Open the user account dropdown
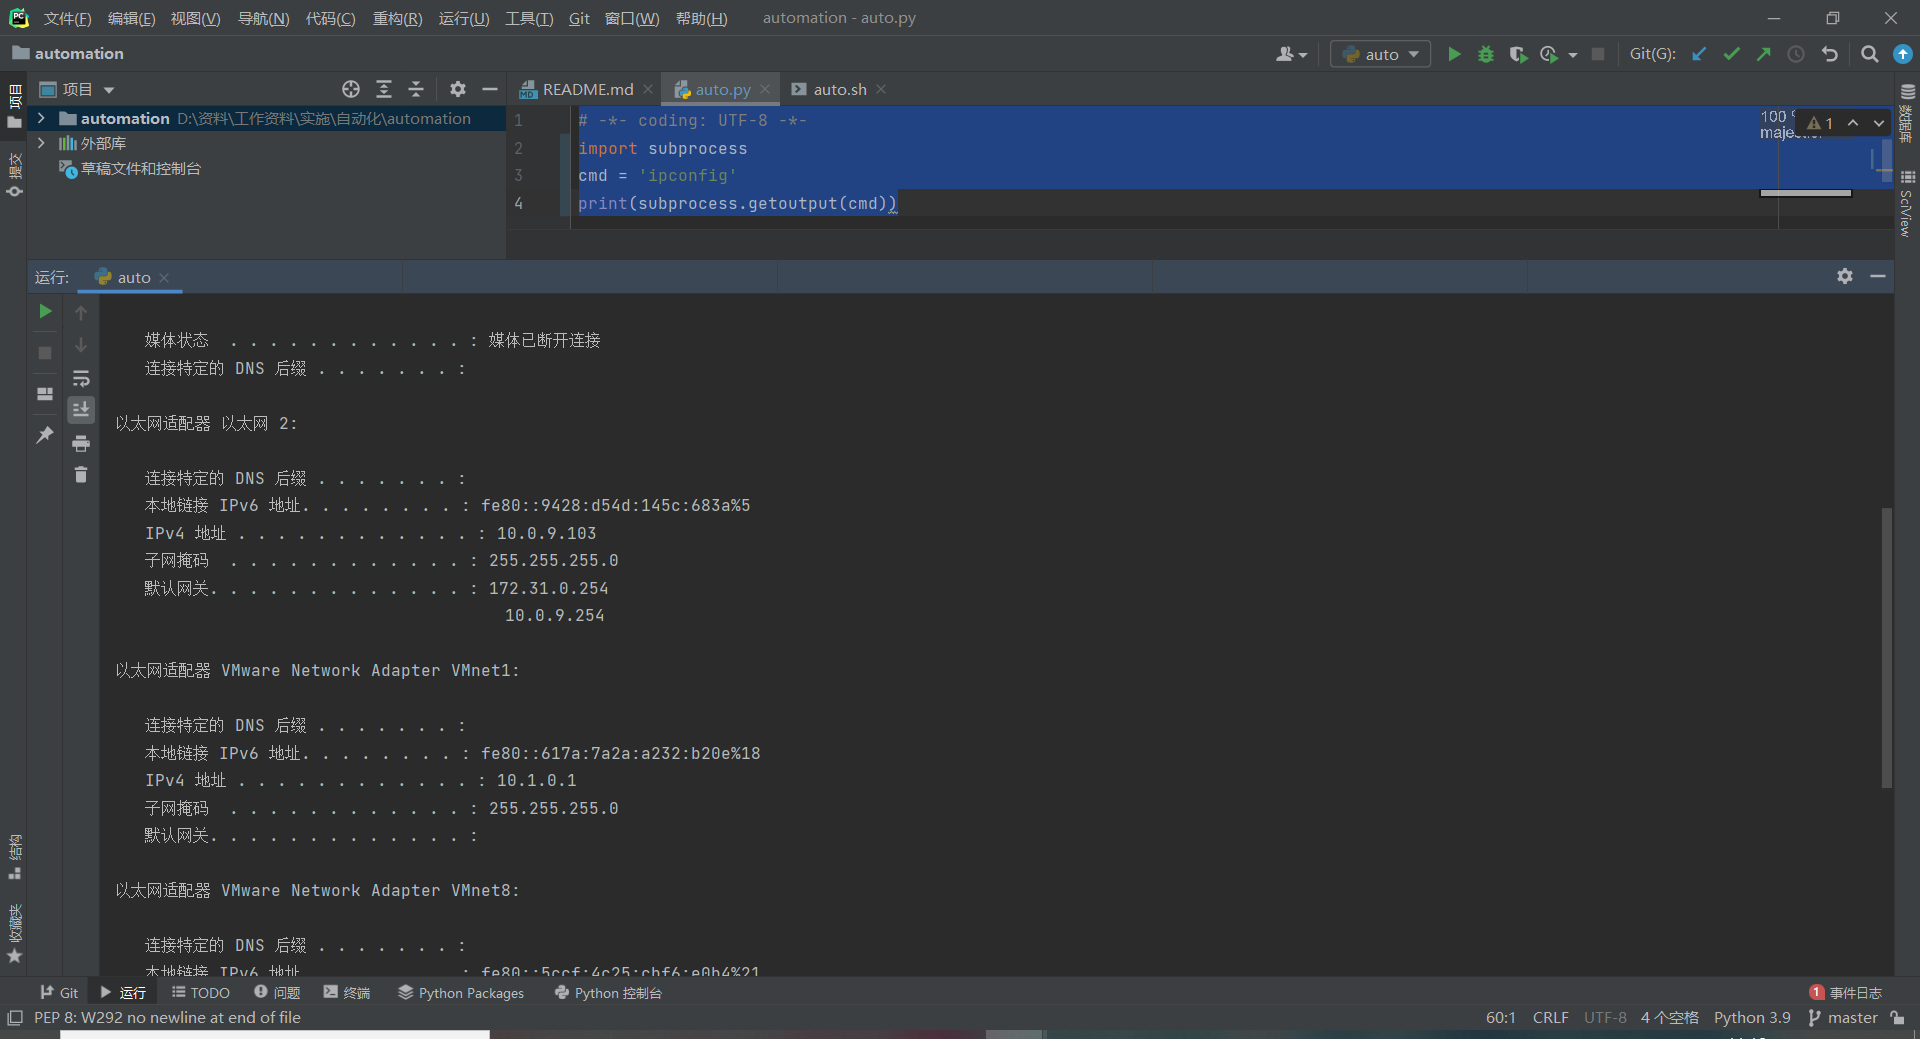The height and width of the screenshot is (1039, 1920). [x=1291, y=54]
